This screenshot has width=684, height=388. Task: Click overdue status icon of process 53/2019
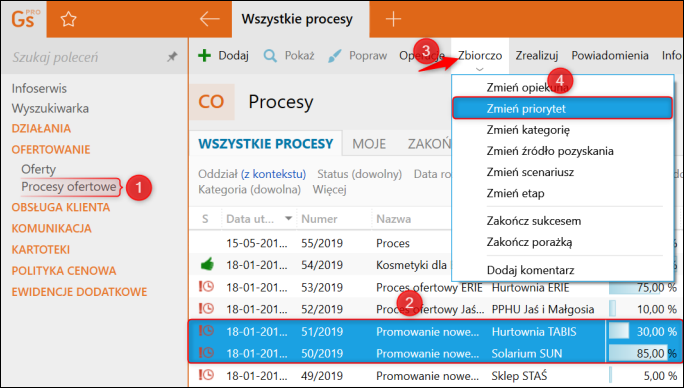pyautogui.click(x=206, y=287)
